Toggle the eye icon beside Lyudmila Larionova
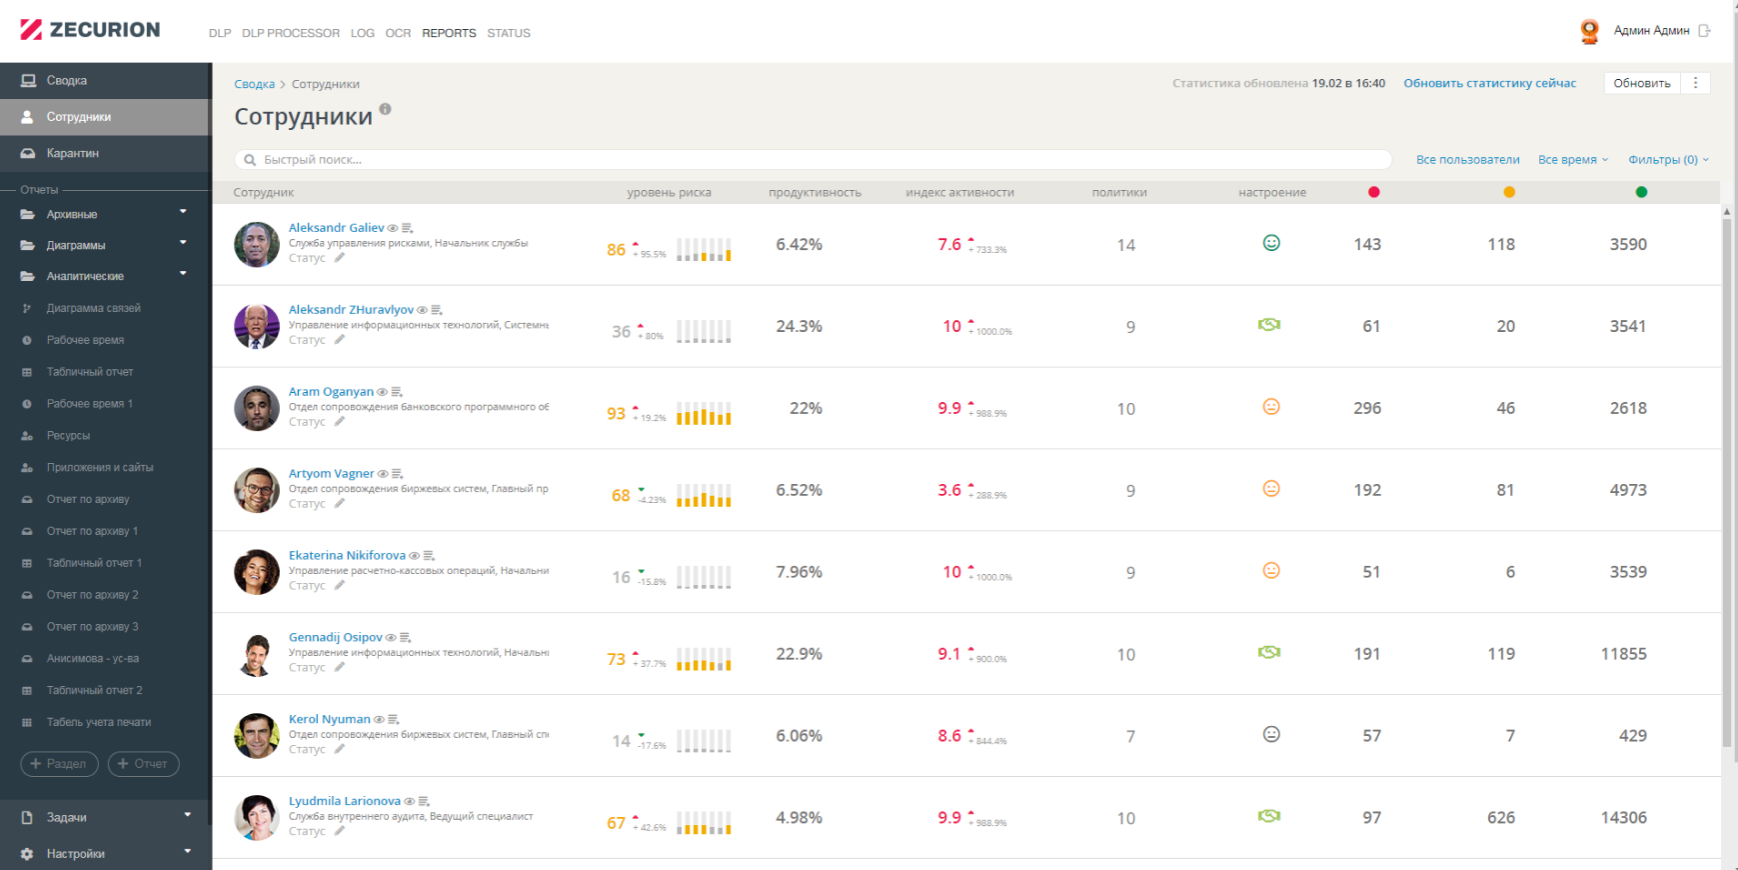 409,802
